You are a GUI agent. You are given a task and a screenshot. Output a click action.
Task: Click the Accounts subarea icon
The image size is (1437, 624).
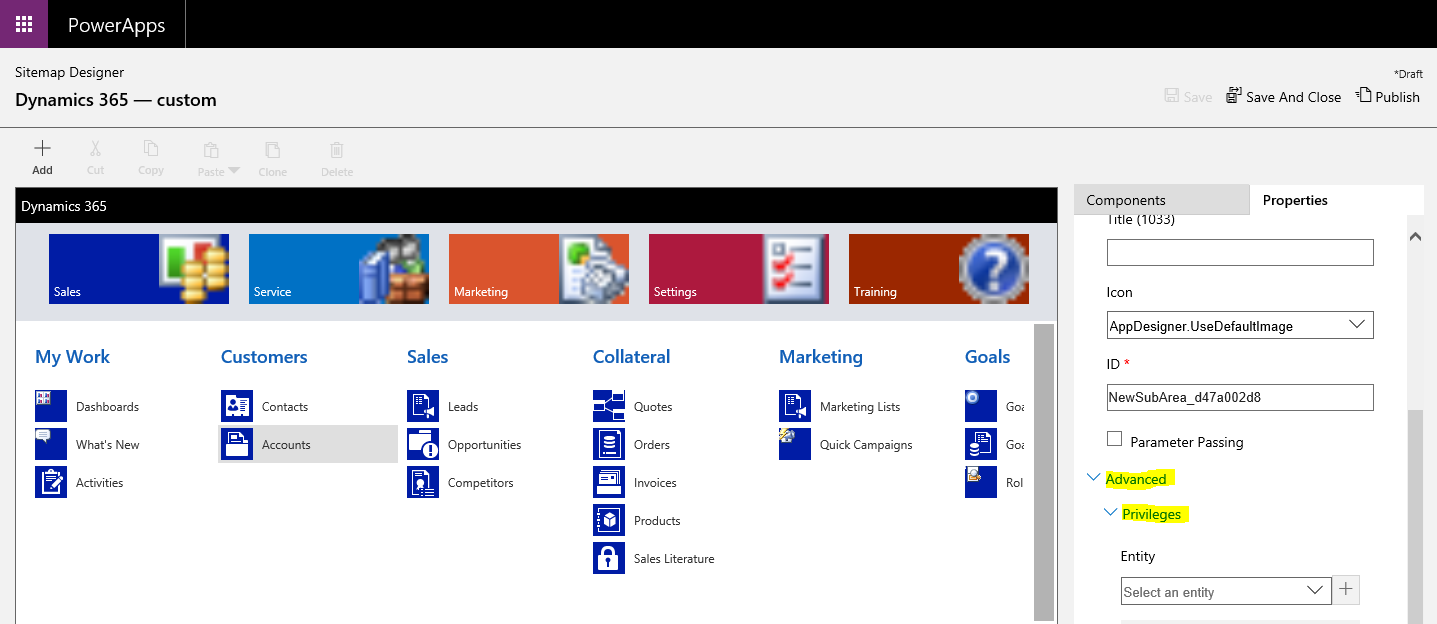pos(237,444)
